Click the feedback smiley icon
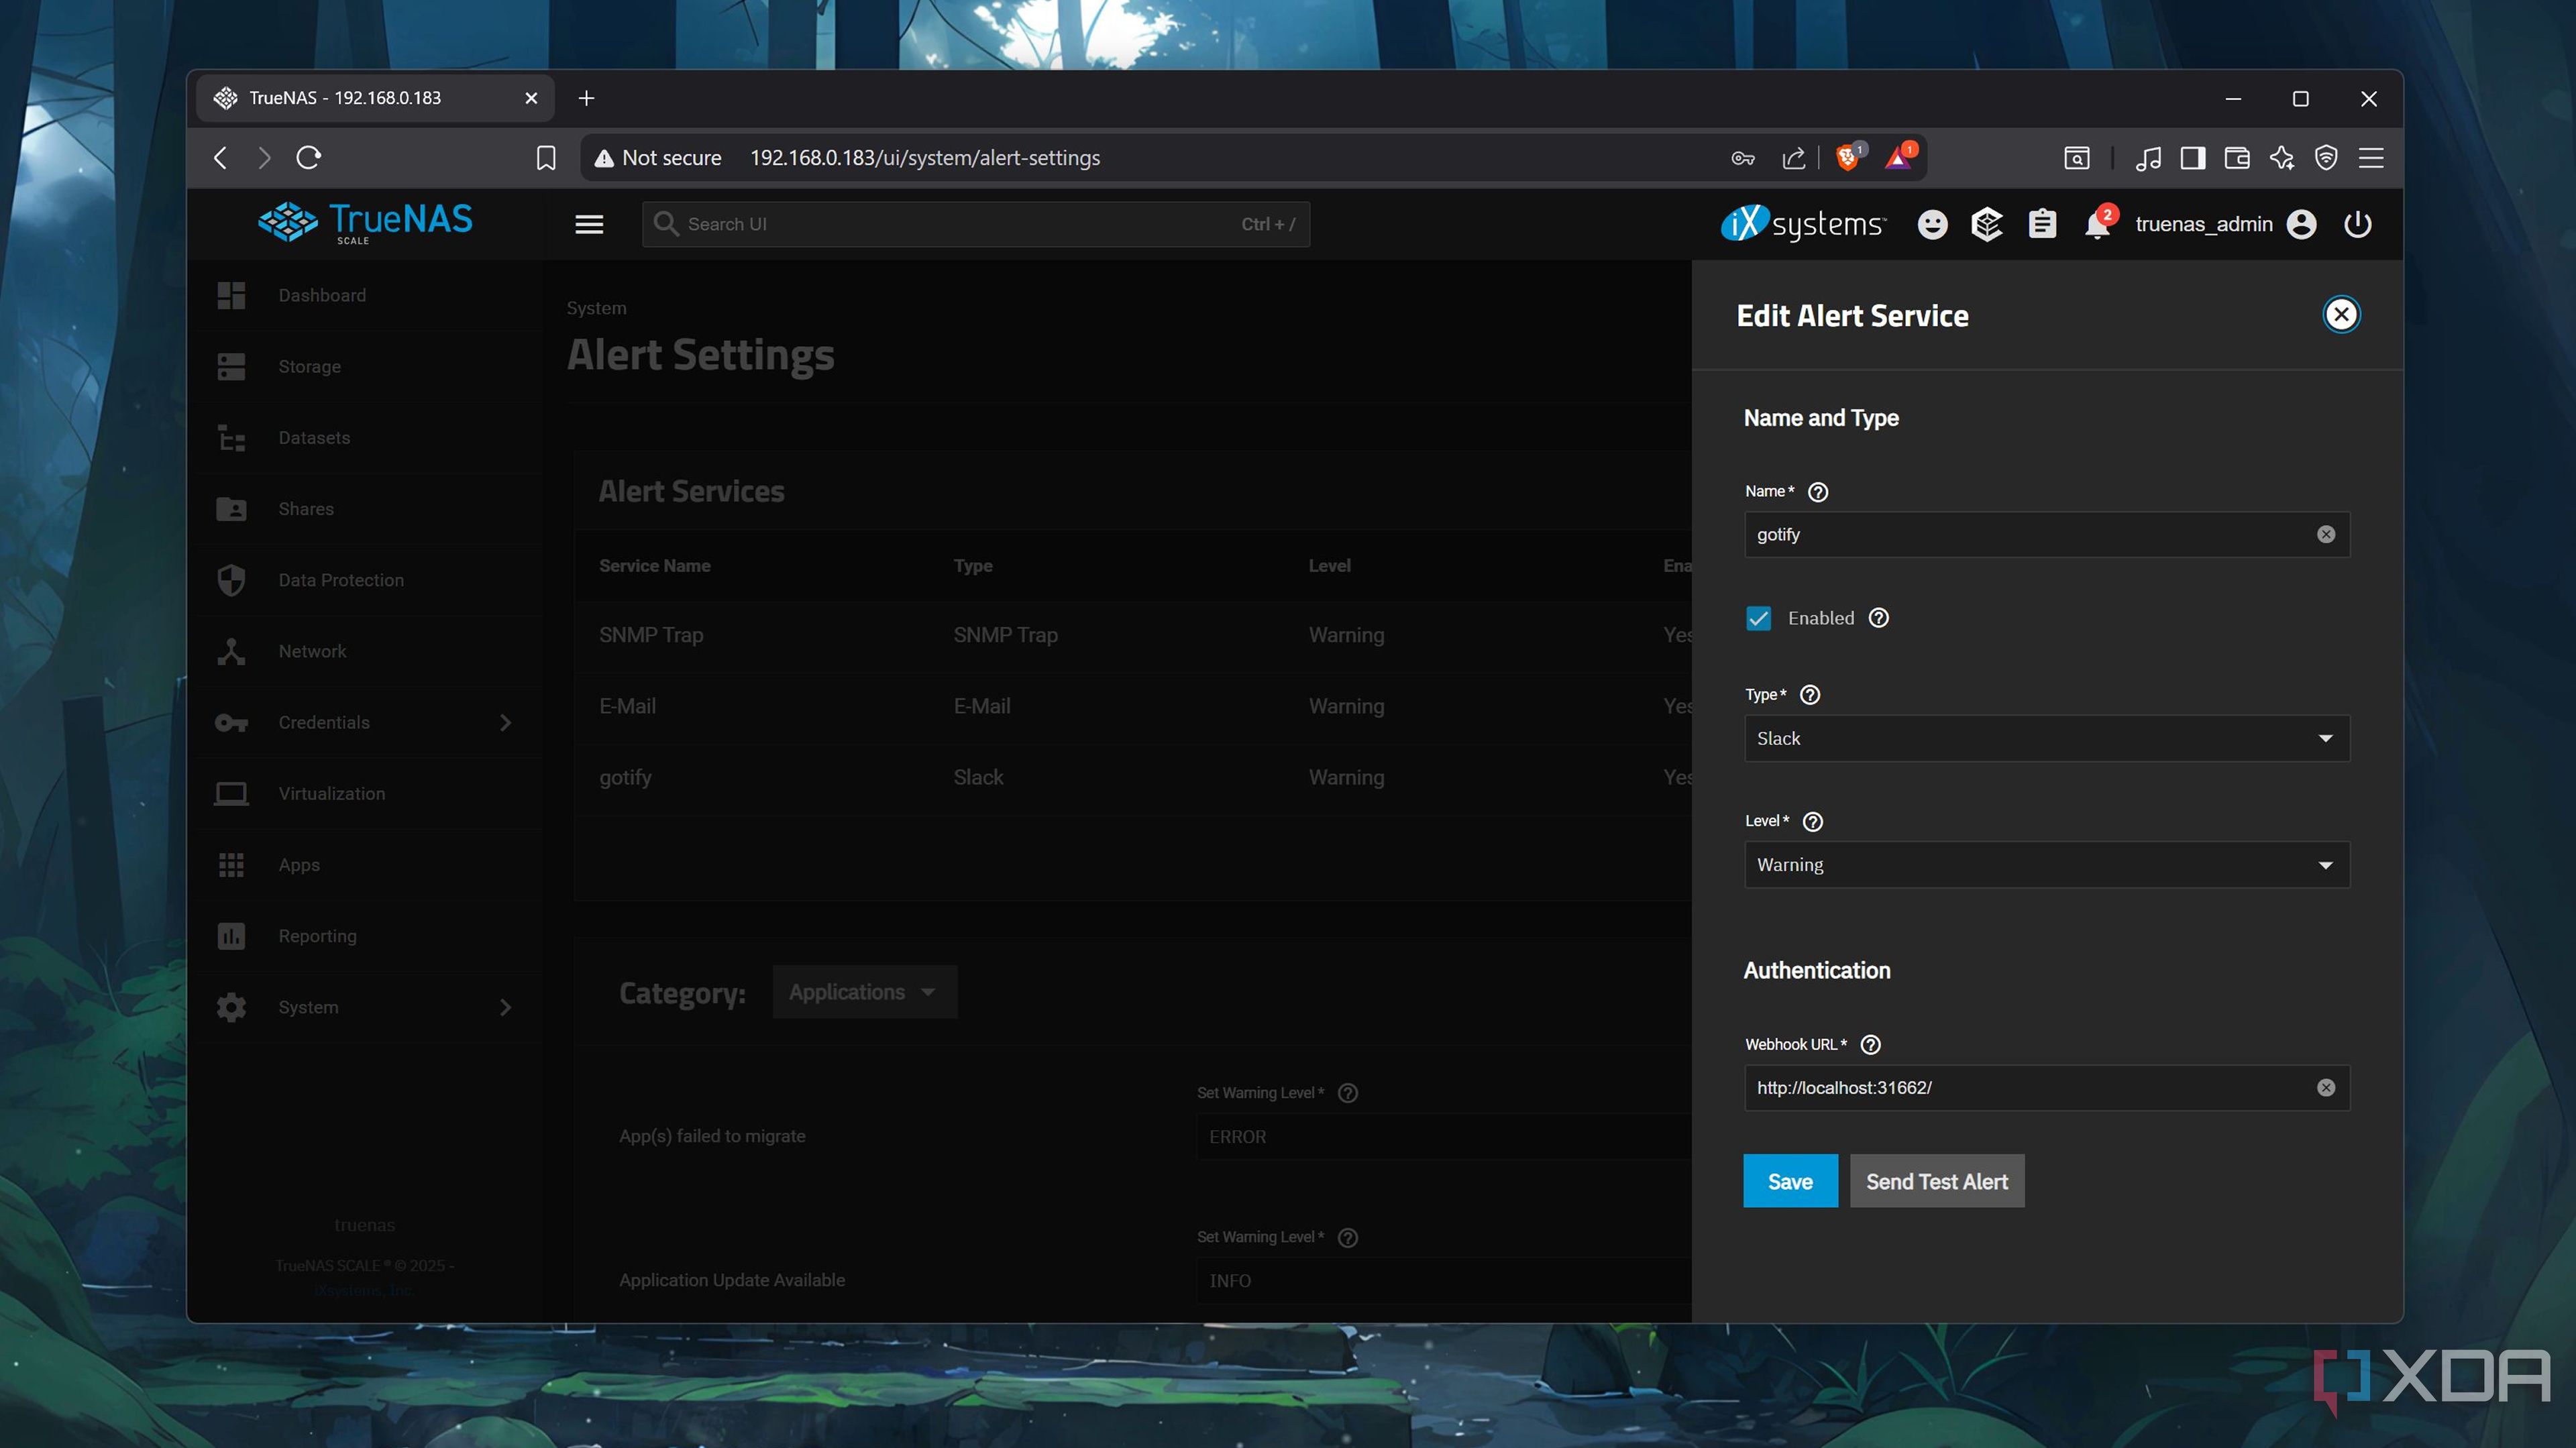 (x=1931, y=224)
